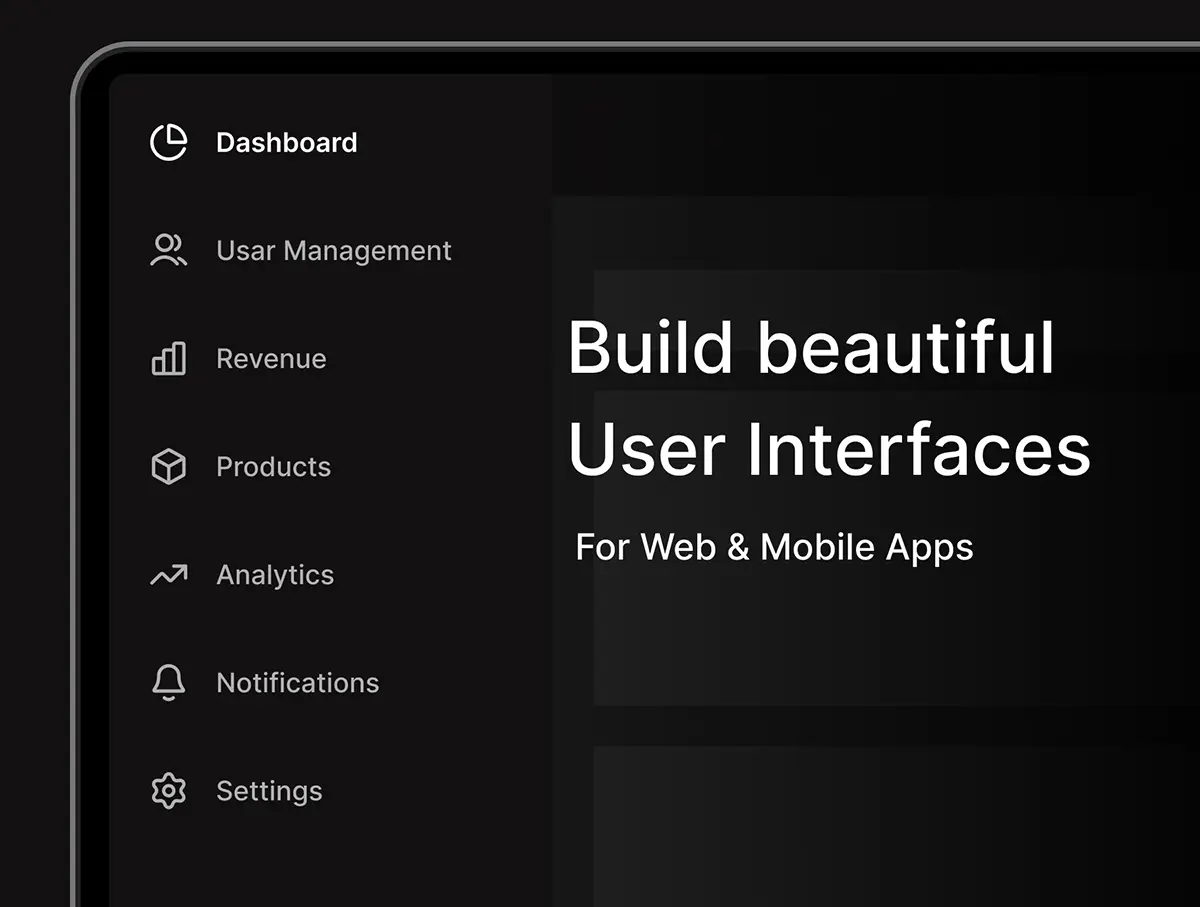
Task: Click the Usar Management people icon
Action: tap(168, 250)
